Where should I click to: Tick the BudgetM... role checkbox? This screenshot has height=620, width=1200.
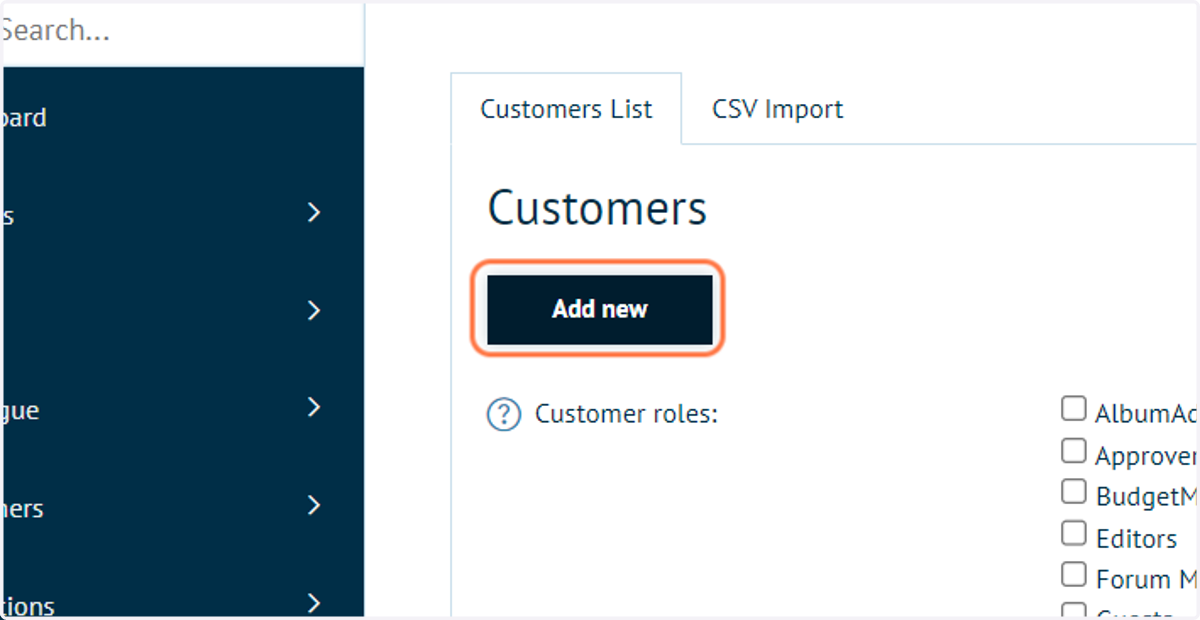tap(1074, 492)
